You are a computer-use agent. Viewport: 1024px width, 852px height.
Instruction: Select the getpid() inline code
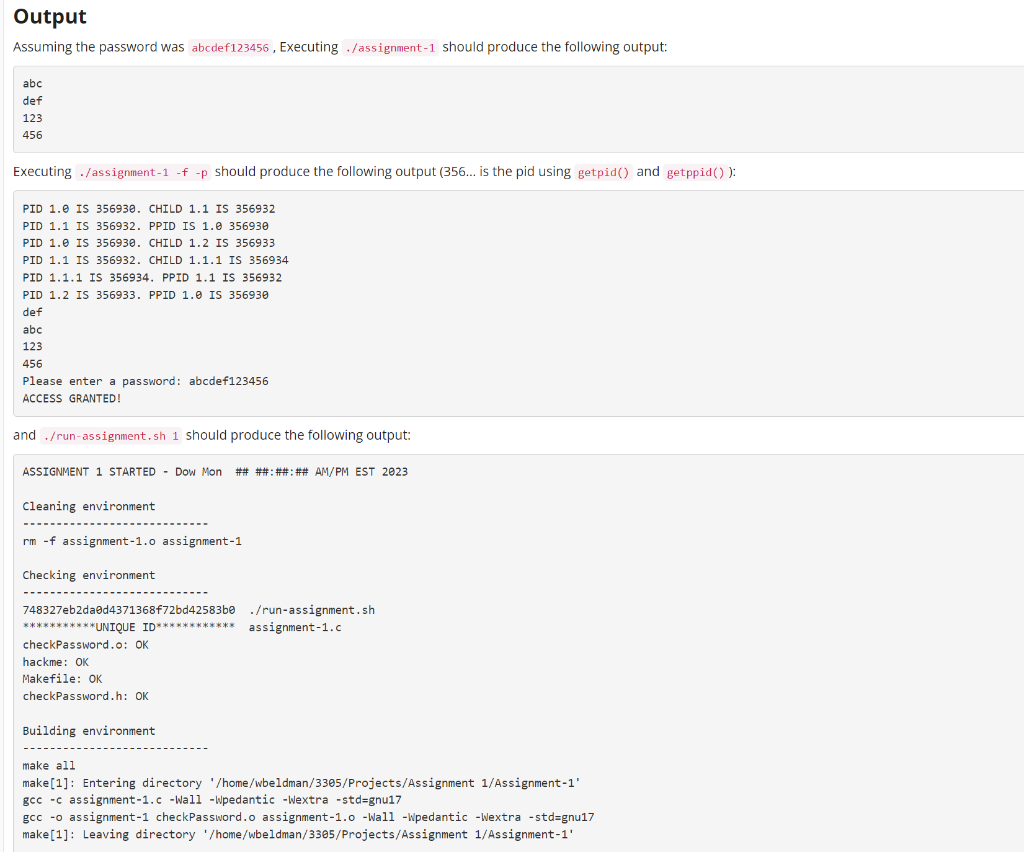pyautogui.click(x=604, y=171)
